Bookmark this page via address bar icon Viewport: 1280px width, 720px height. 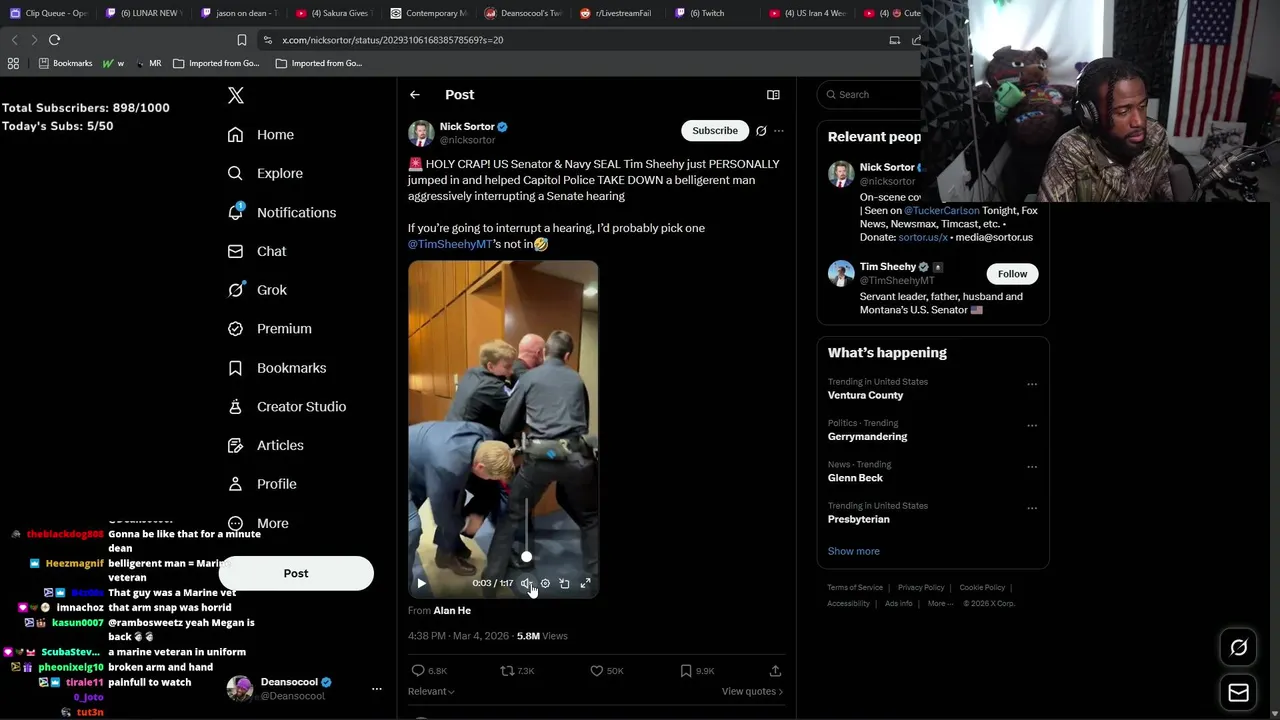(x=241, y=40)
